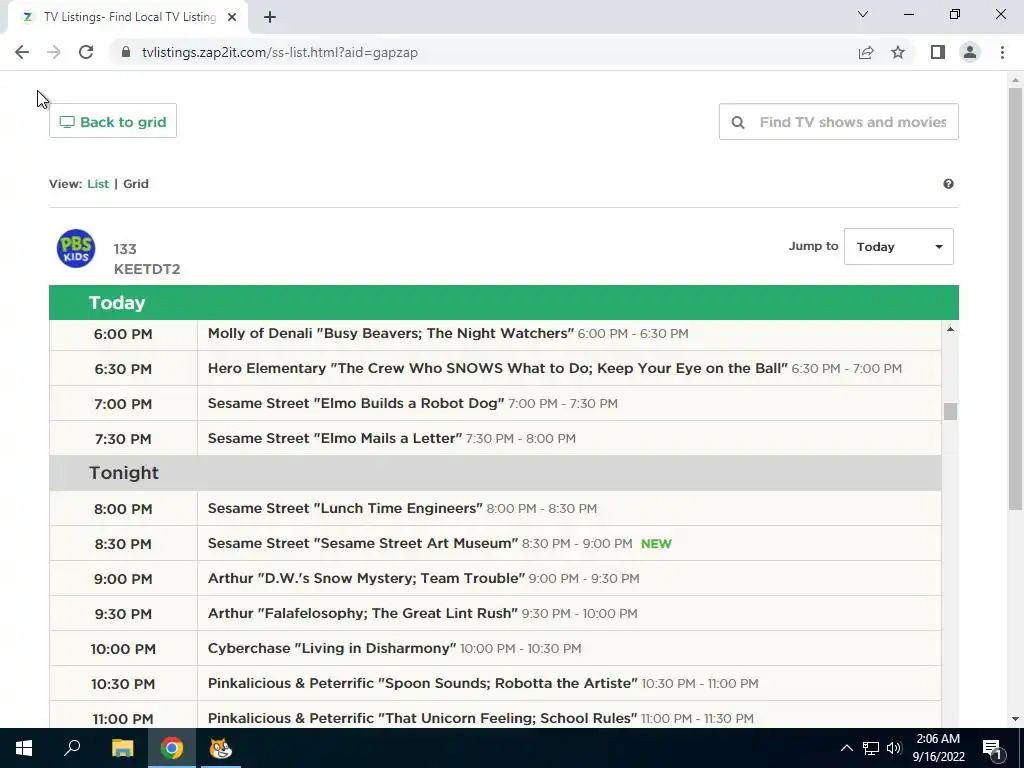
Task: Open Sesame Street Art Museum listing
Action: coord(362,543)
